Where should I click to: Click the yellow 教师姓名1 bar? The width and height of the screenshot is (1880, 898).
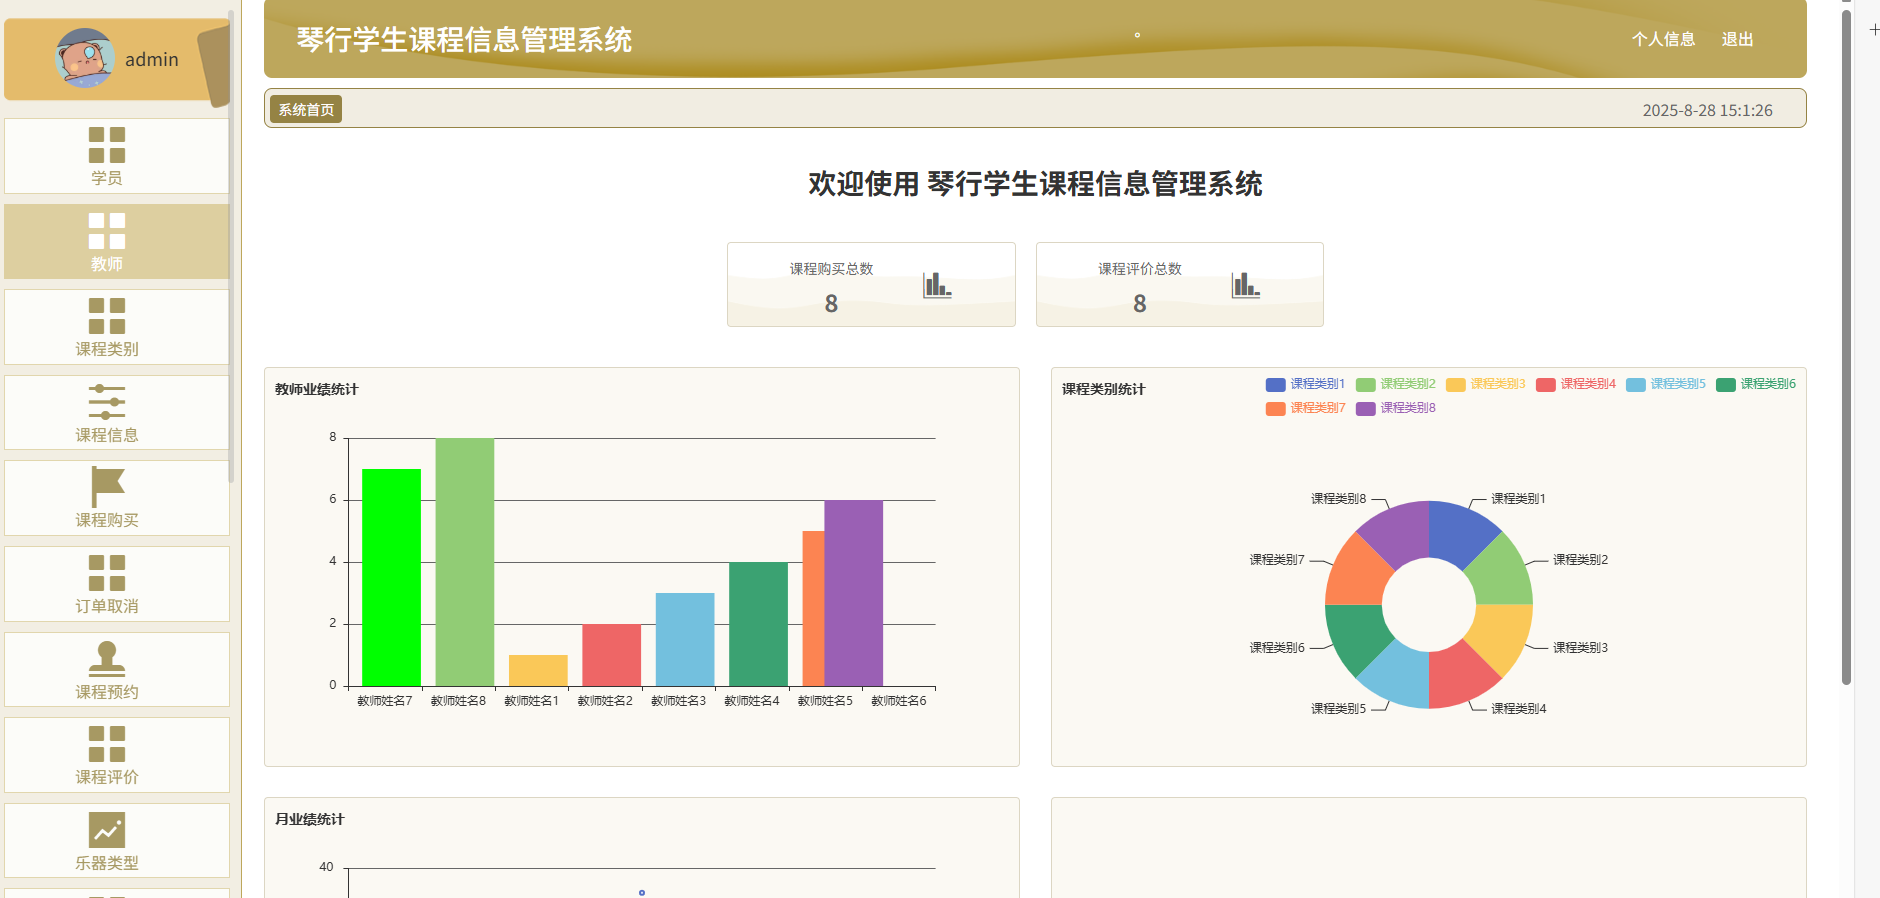click(538, 670)
